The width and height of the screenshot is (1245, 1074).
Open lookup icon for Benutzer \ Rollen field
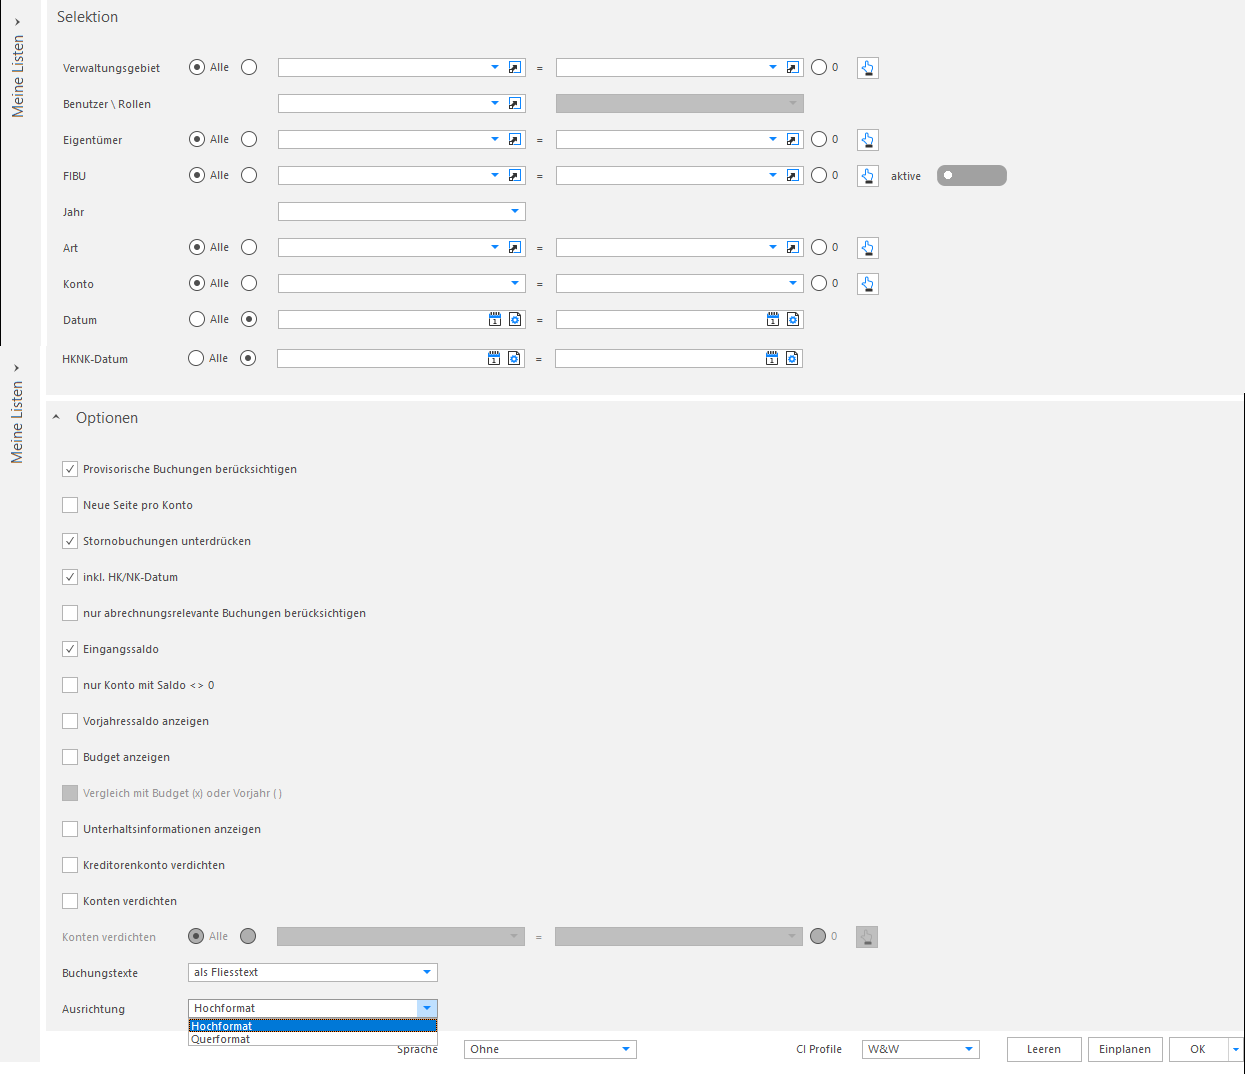[x=515, y=104]
